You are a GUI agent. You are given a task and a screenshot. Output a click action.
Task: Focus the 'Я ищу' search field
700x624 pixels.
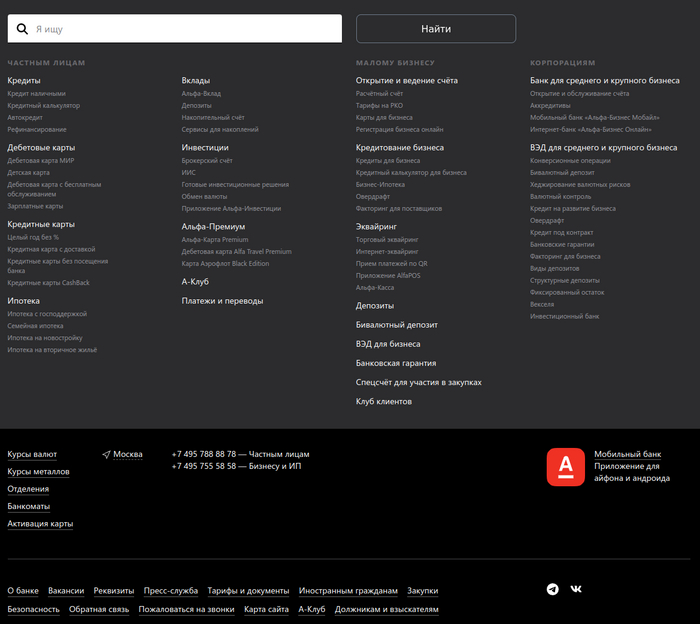175,29
